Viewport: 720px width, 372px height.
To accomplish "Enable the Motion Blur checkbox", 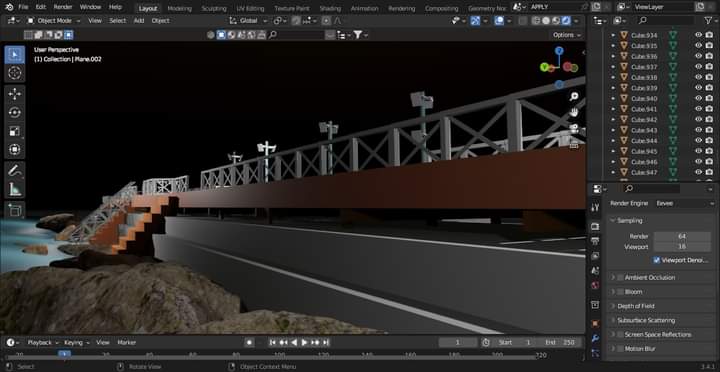I will (x=620, y=349).
